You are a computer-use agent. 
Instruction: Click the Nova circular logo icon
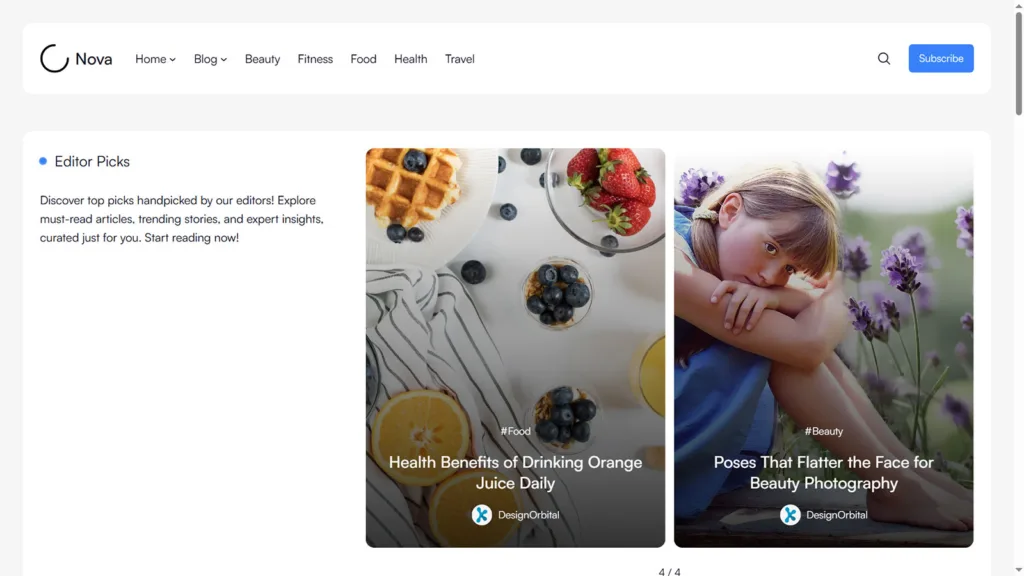(54, 59)
